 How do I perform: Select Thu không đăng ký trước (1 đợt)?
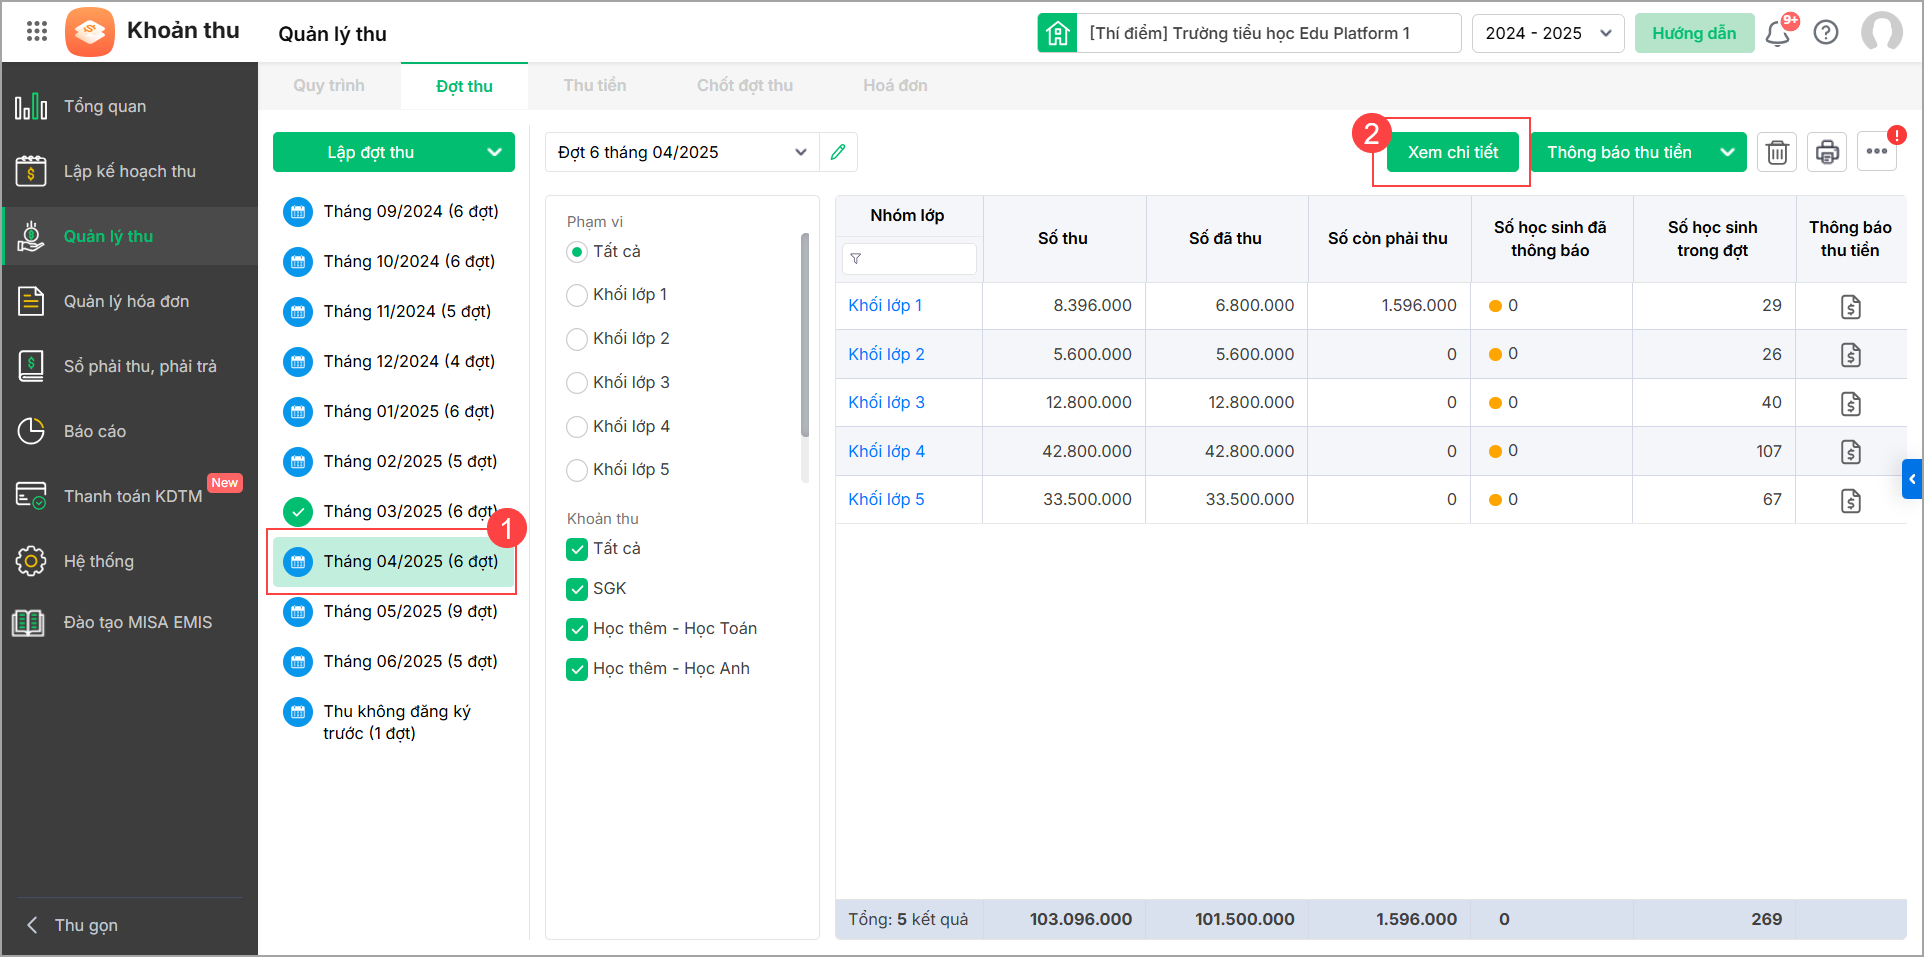pos(394,722)
